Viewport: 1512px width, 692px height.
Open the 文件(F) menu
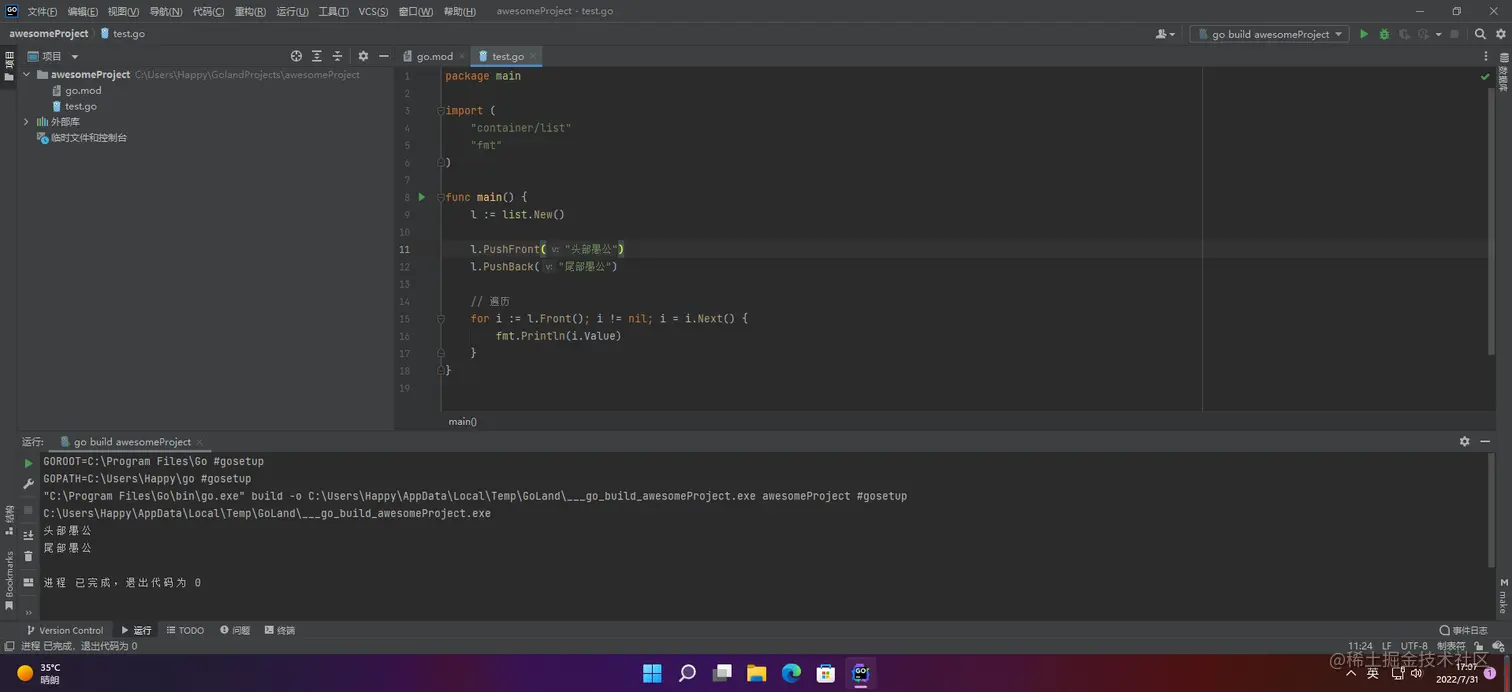[x=42, y=11]
